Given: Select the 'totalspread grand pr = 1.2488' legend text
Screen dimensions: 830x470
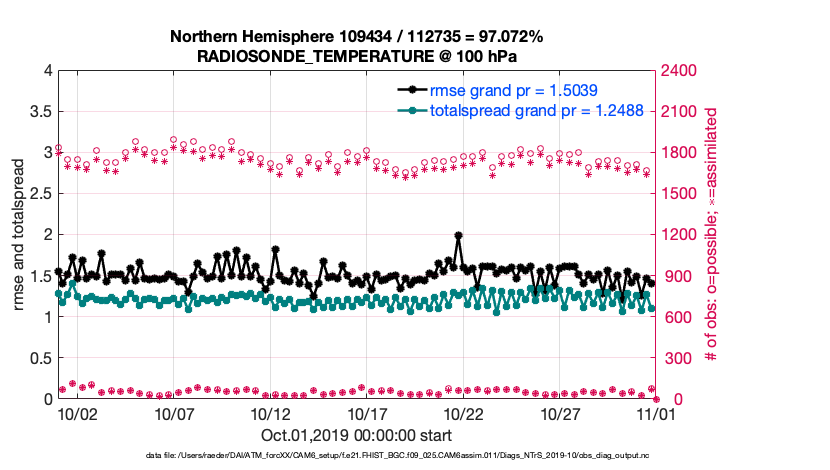Looking at the screenshot, I should coord(535,110).
